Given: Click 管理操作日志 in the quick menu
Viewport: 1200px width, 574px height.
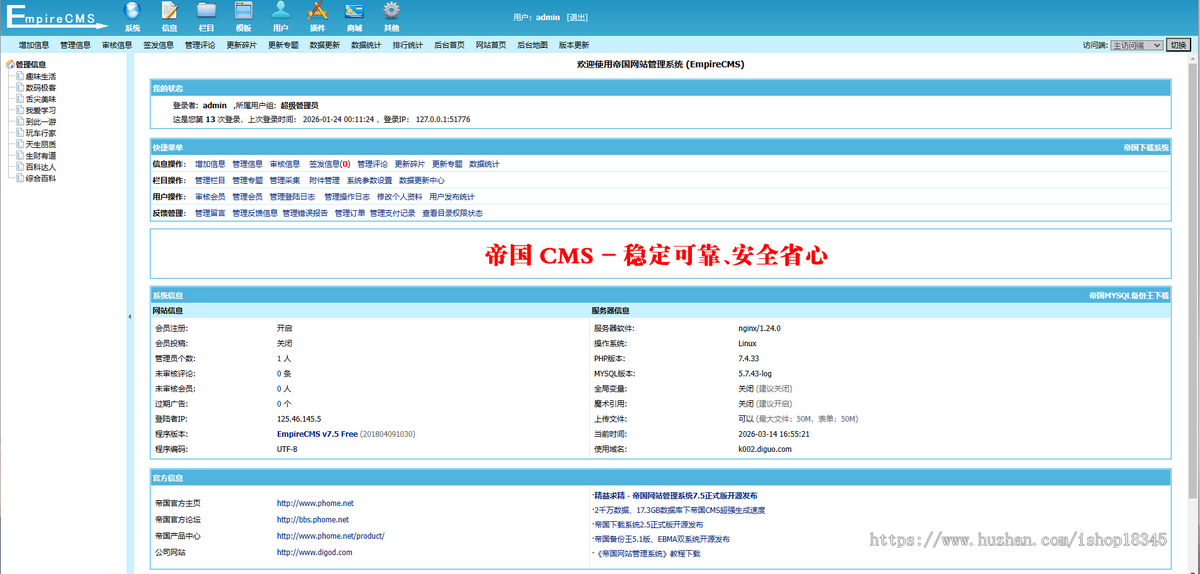Looking at the screenshot, I should coord(347,197).
